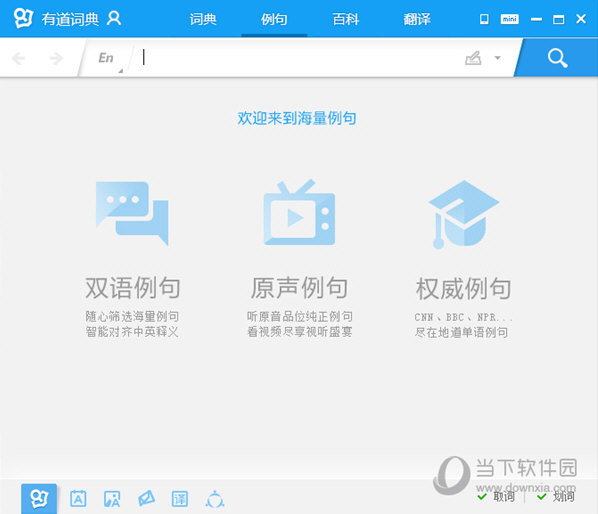Open the 译 translation tool icon
The image size is (598, 514).
180,499
